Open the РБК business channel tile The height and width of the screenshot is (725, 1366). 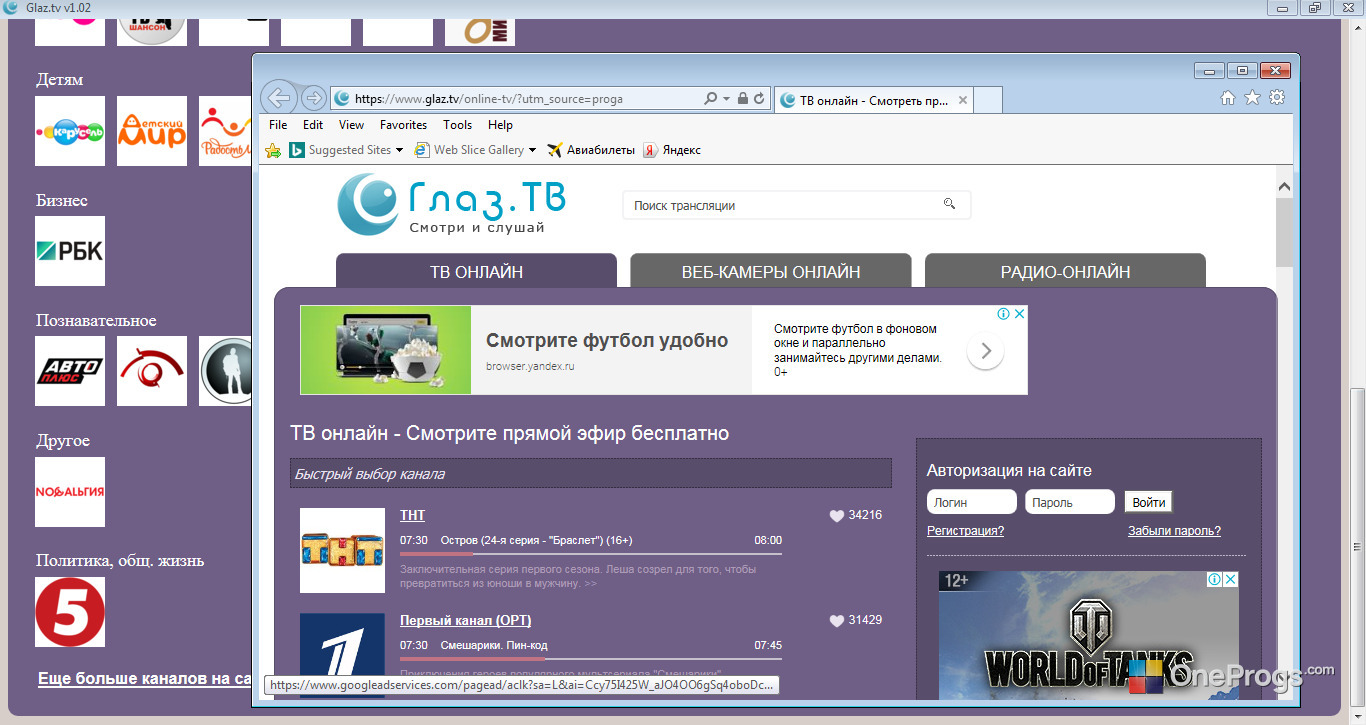pyautogui.click(x=70, y=251)
